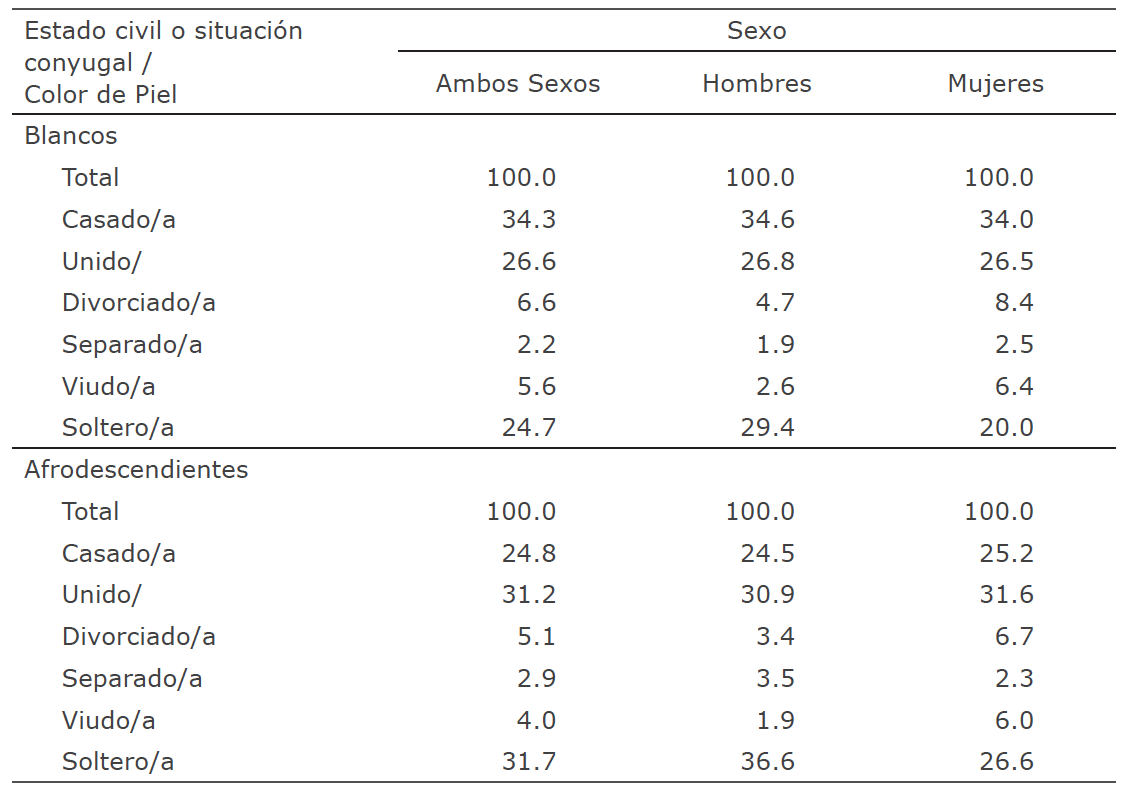This screenshot has width=1126, height=798.
Task: Select the Ambos Sexos column header
Action: click(518, 84)
